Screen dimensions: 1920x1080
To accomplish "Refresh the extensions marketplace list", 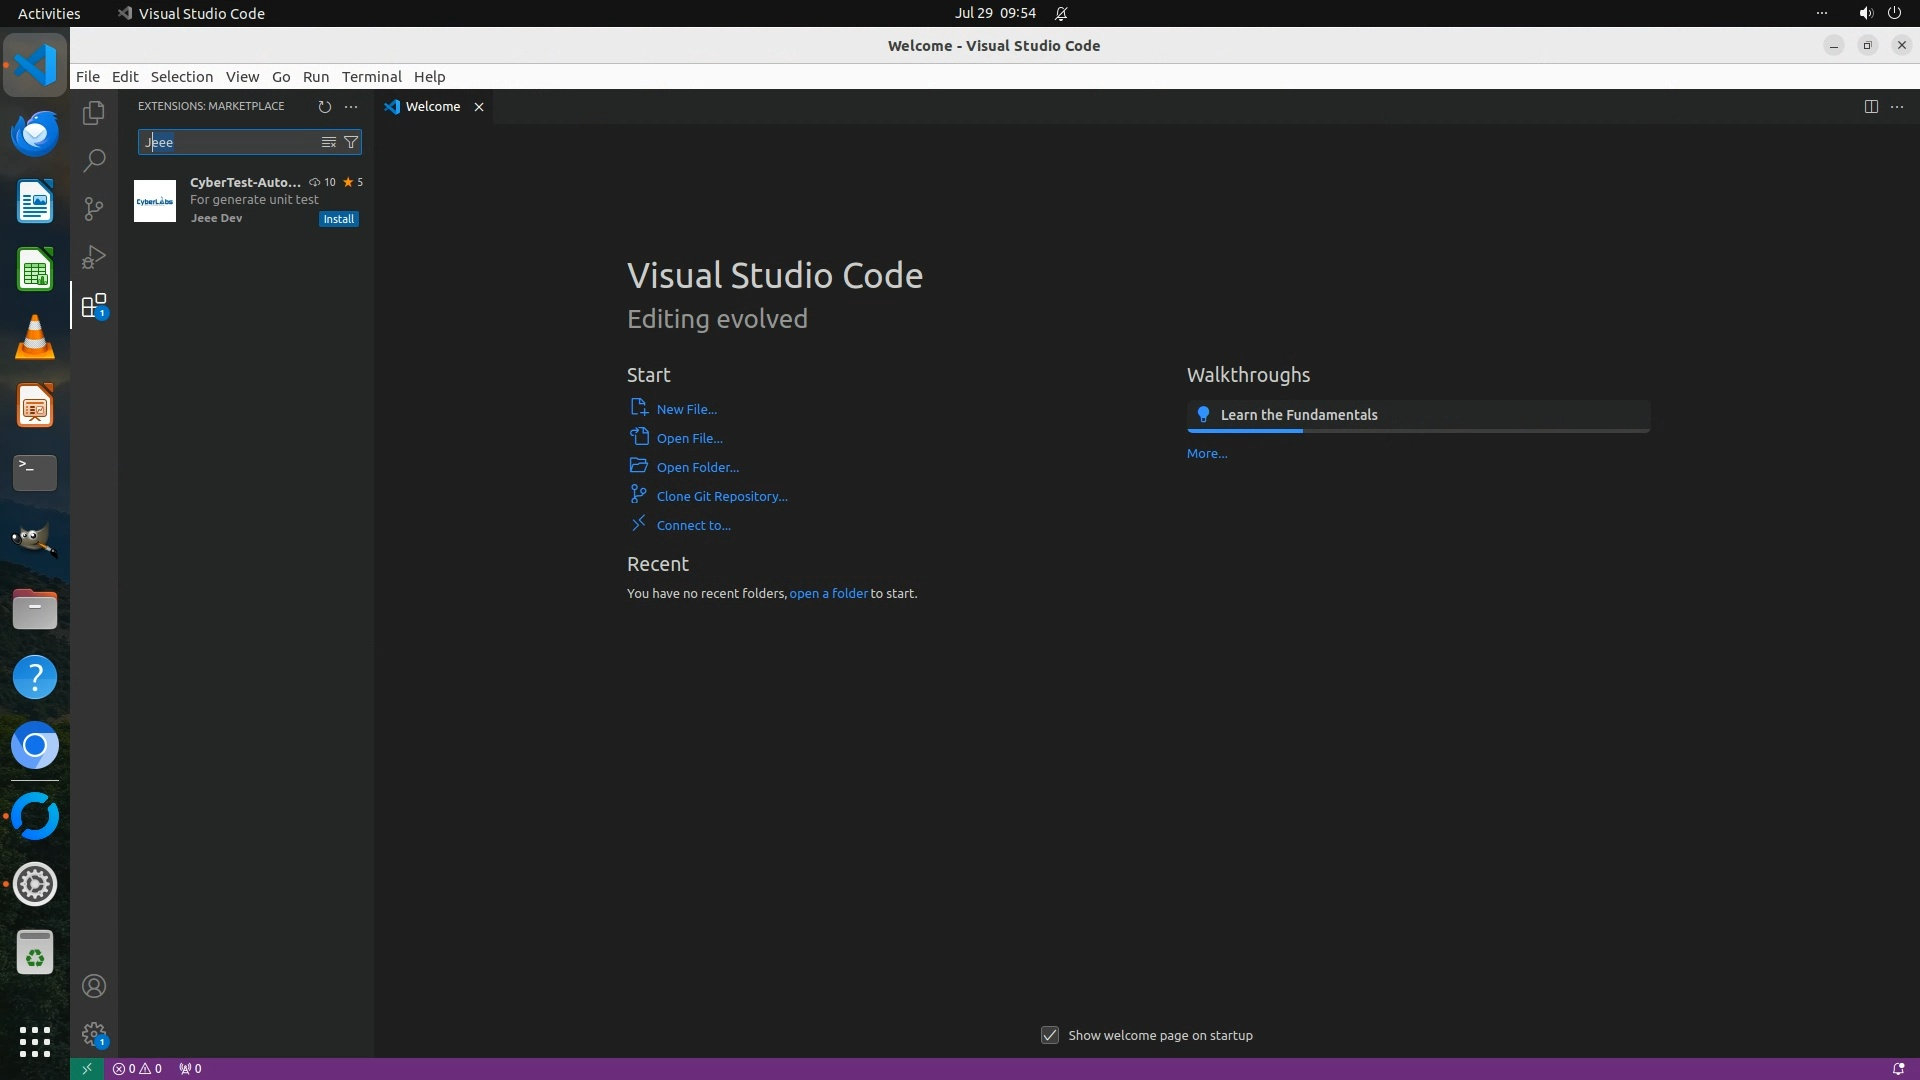I will (324, 106).
